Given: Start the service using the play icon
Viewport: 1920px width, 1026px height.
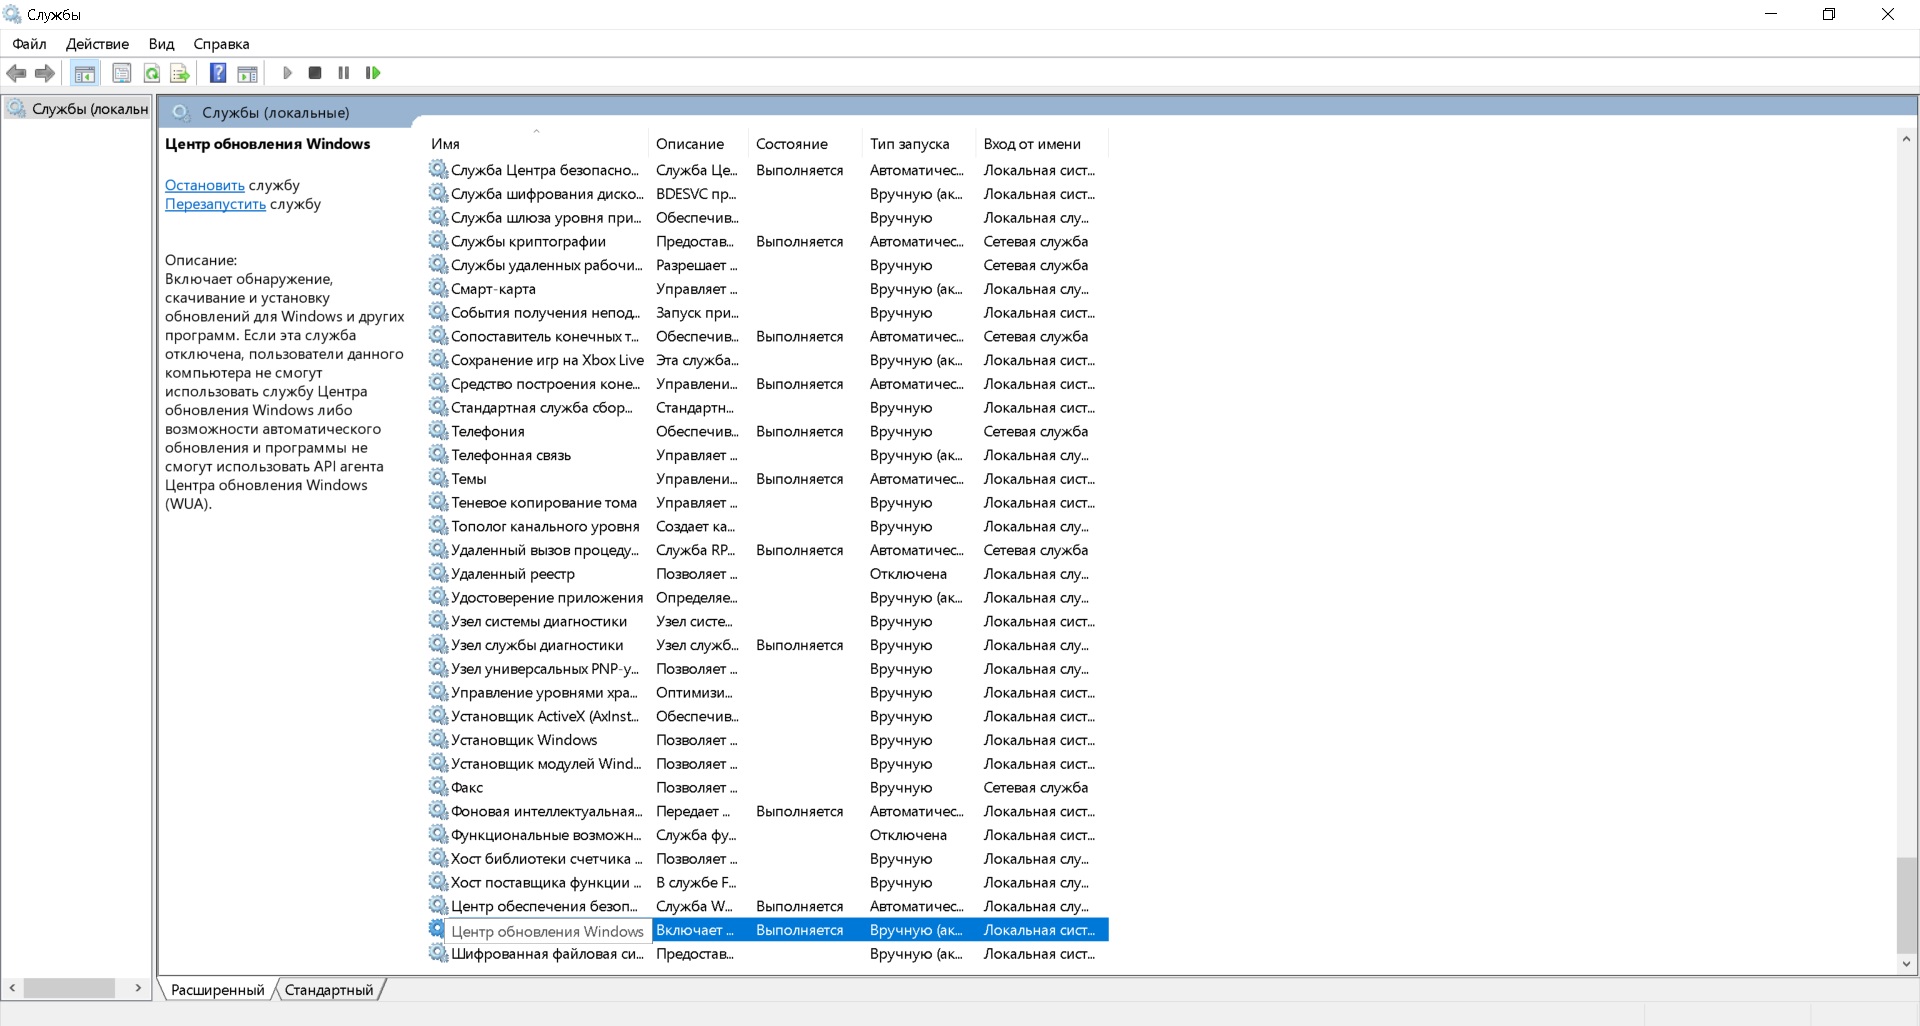Looking at the screenshot, I should click(x=287, y=73).
